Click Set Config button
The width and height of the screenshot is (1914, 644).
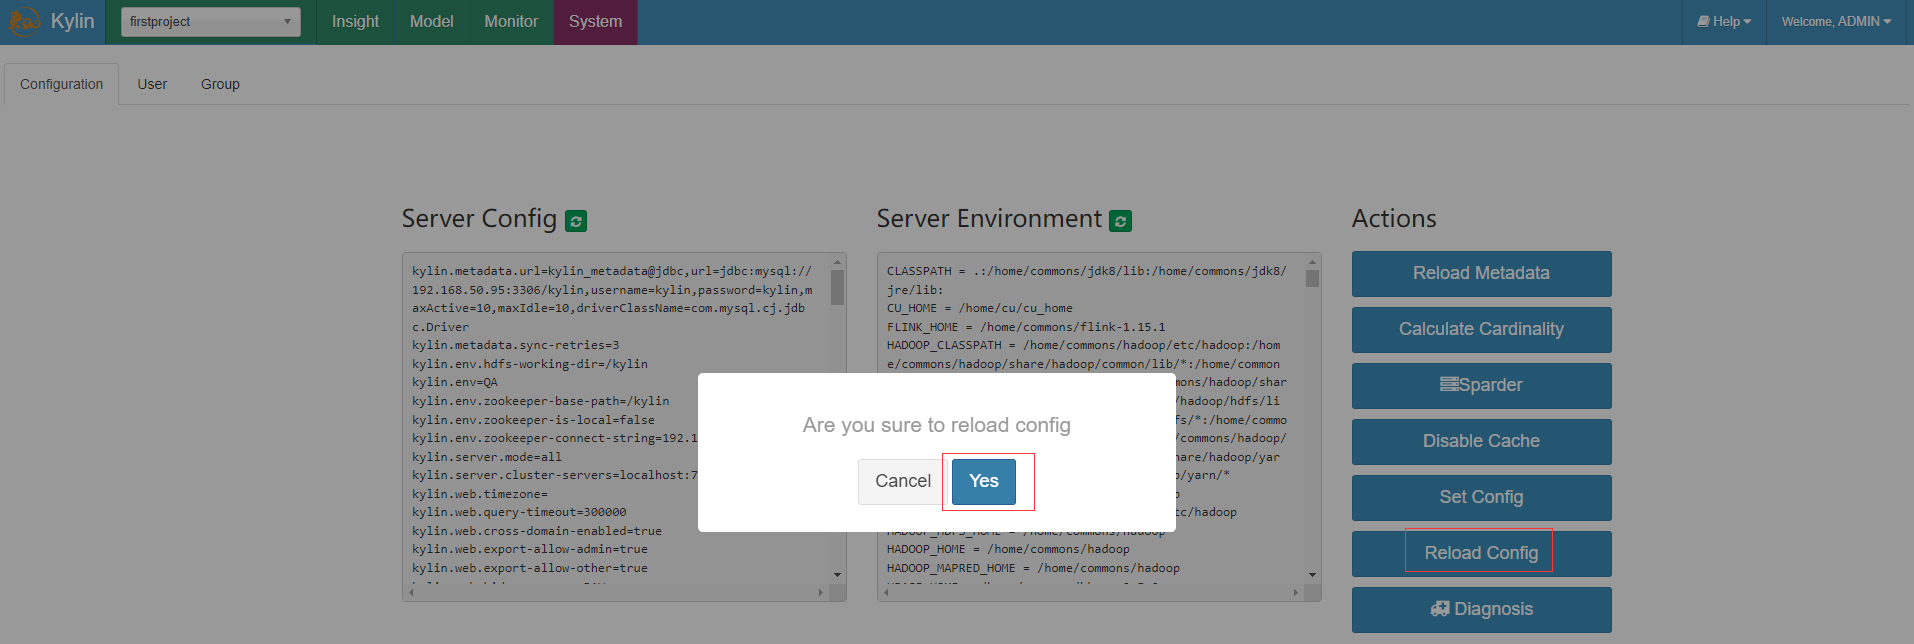[x=1481, y=497]
